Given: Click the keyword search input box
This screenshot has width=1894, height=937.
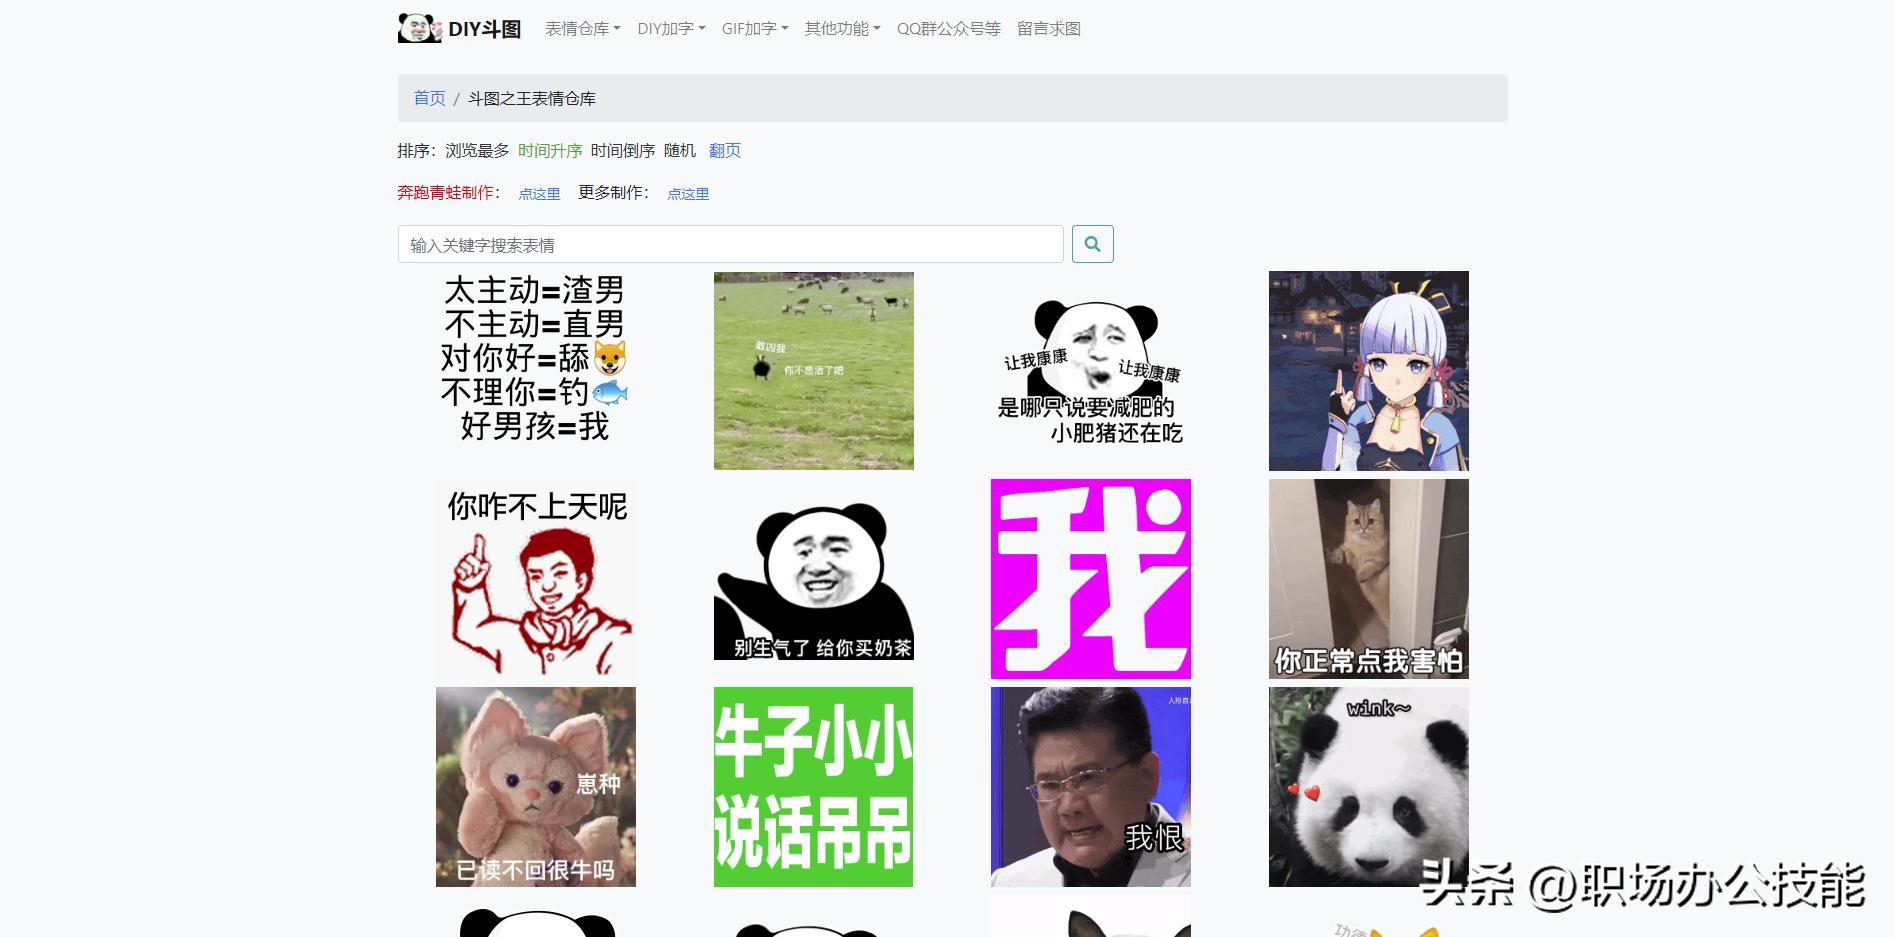Looking at the screenshot, I should coord(730,243).
